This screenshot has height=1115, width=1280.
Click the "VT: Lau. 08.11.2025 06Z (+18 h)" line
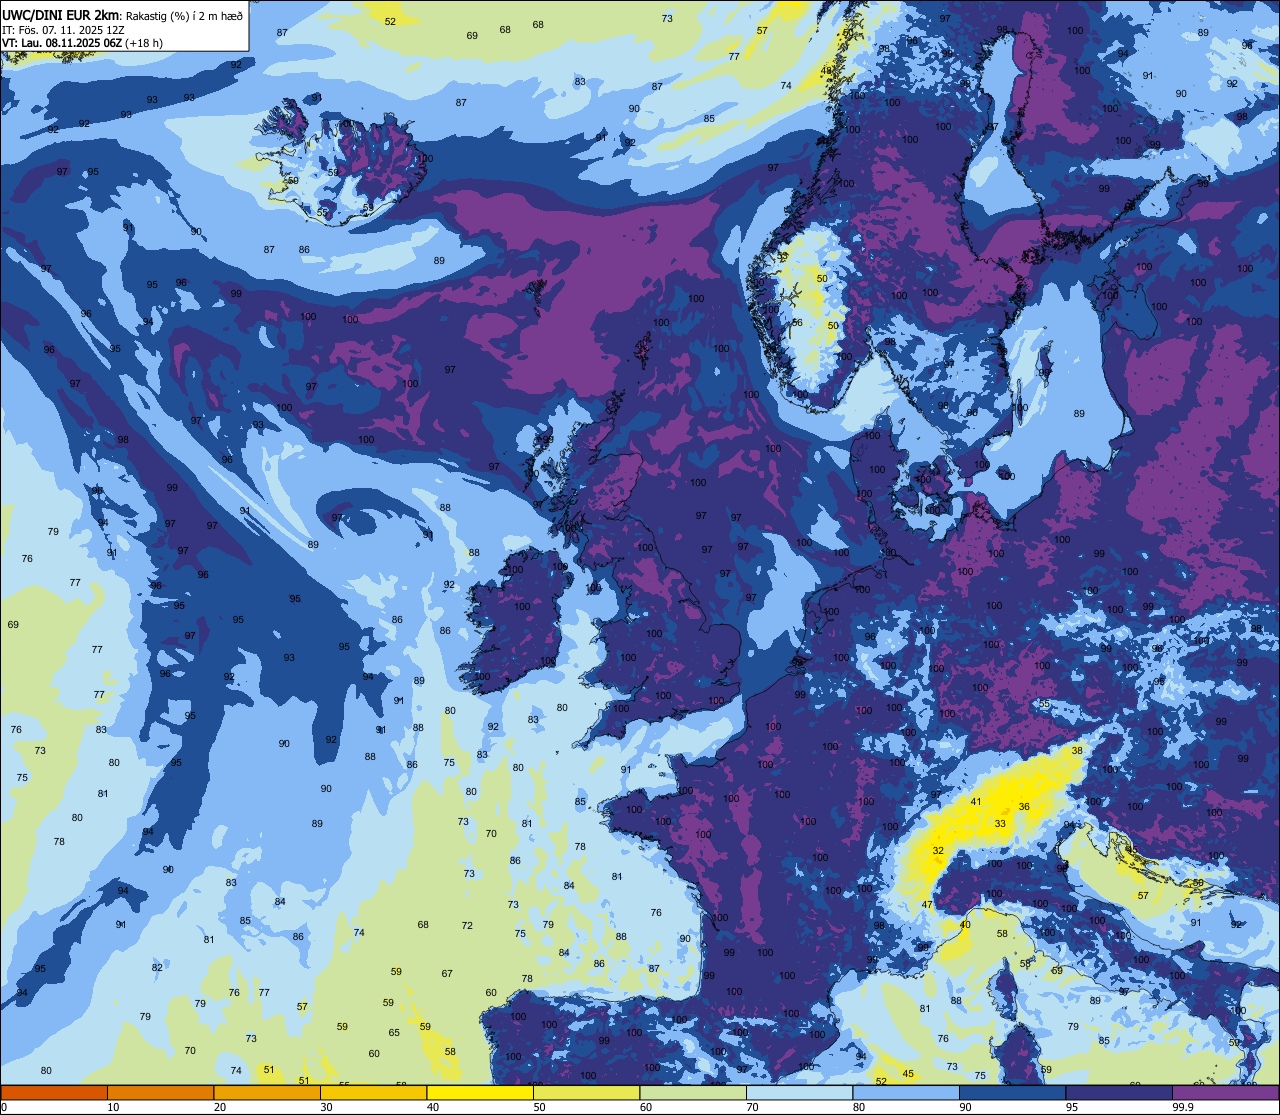tap(82, 43)
